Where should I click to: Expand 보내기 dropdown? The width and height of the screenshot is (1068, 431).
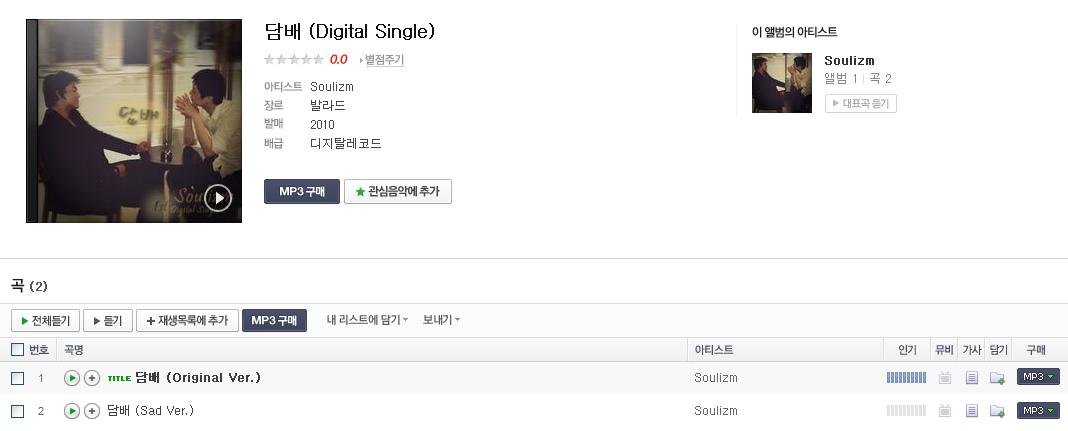tap(441, 320)
